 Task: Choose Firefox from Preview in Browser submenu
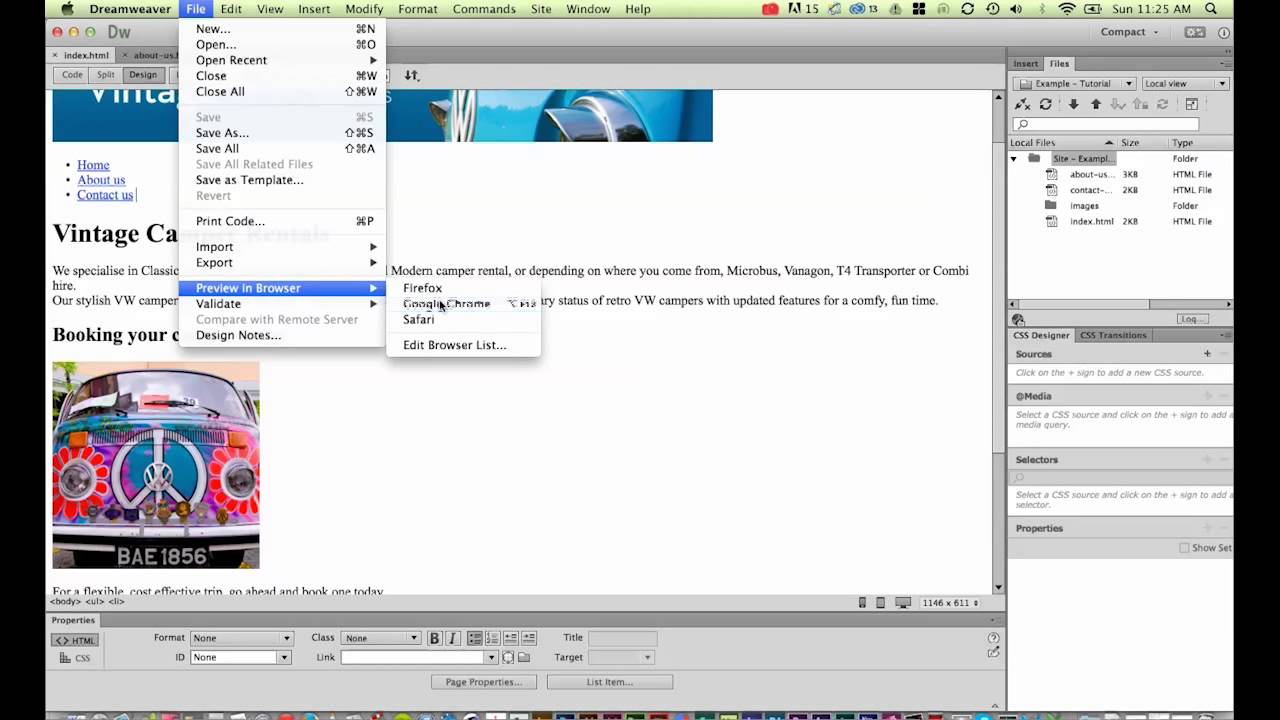point(464,288)
